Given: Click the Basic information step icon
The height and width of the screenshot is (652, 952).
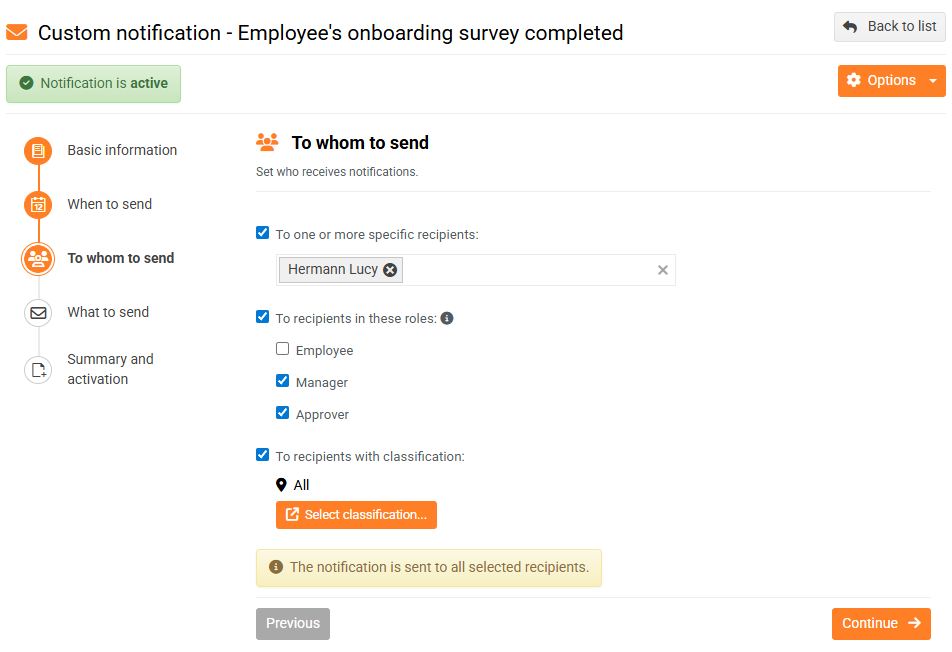Looking at the screenshot, I should pos(38,151).
